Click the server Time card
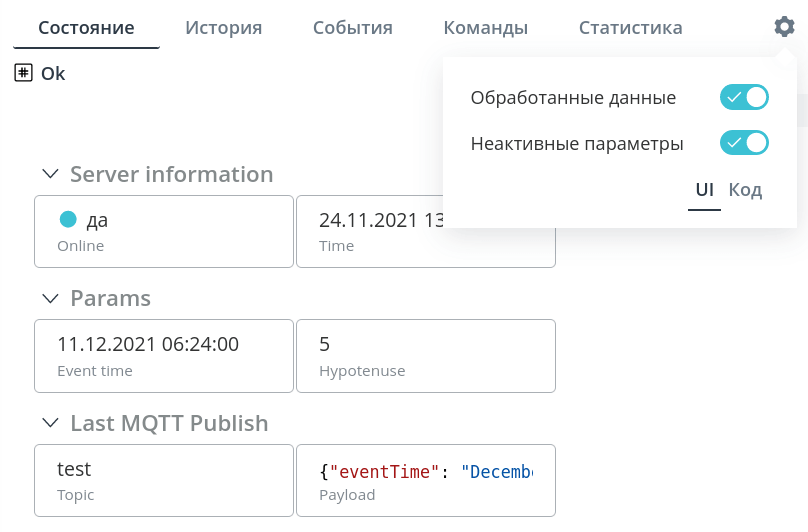 [x=426, y=231]
